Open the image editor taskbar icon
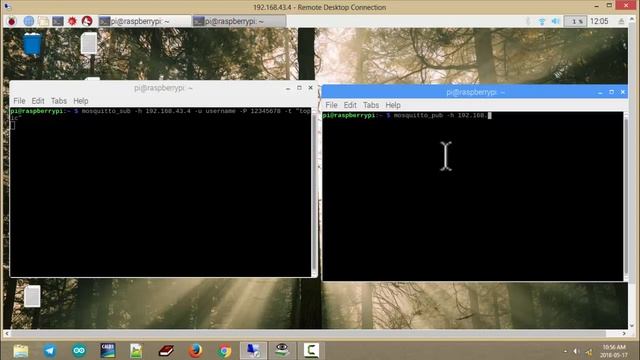 [x=136, y=351]
